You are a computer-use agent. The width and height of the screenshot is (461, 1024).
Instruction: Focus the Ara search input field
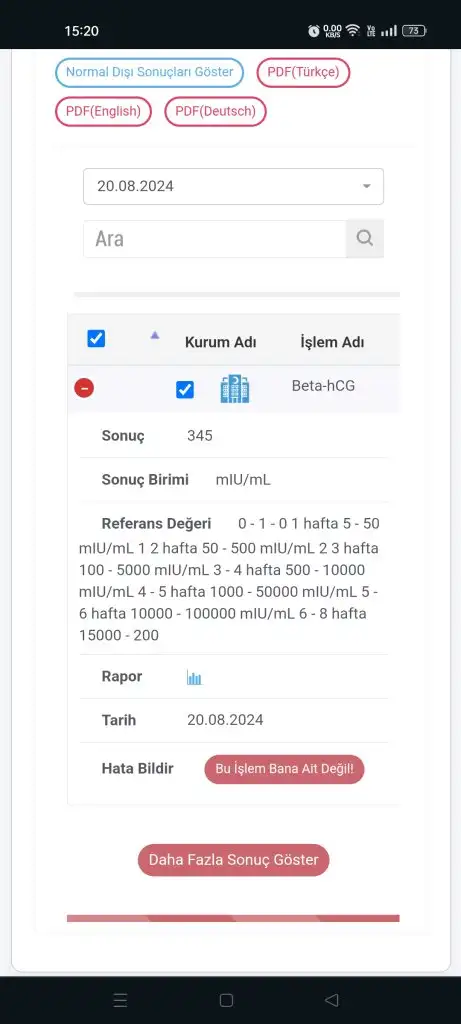coord(214,238)
